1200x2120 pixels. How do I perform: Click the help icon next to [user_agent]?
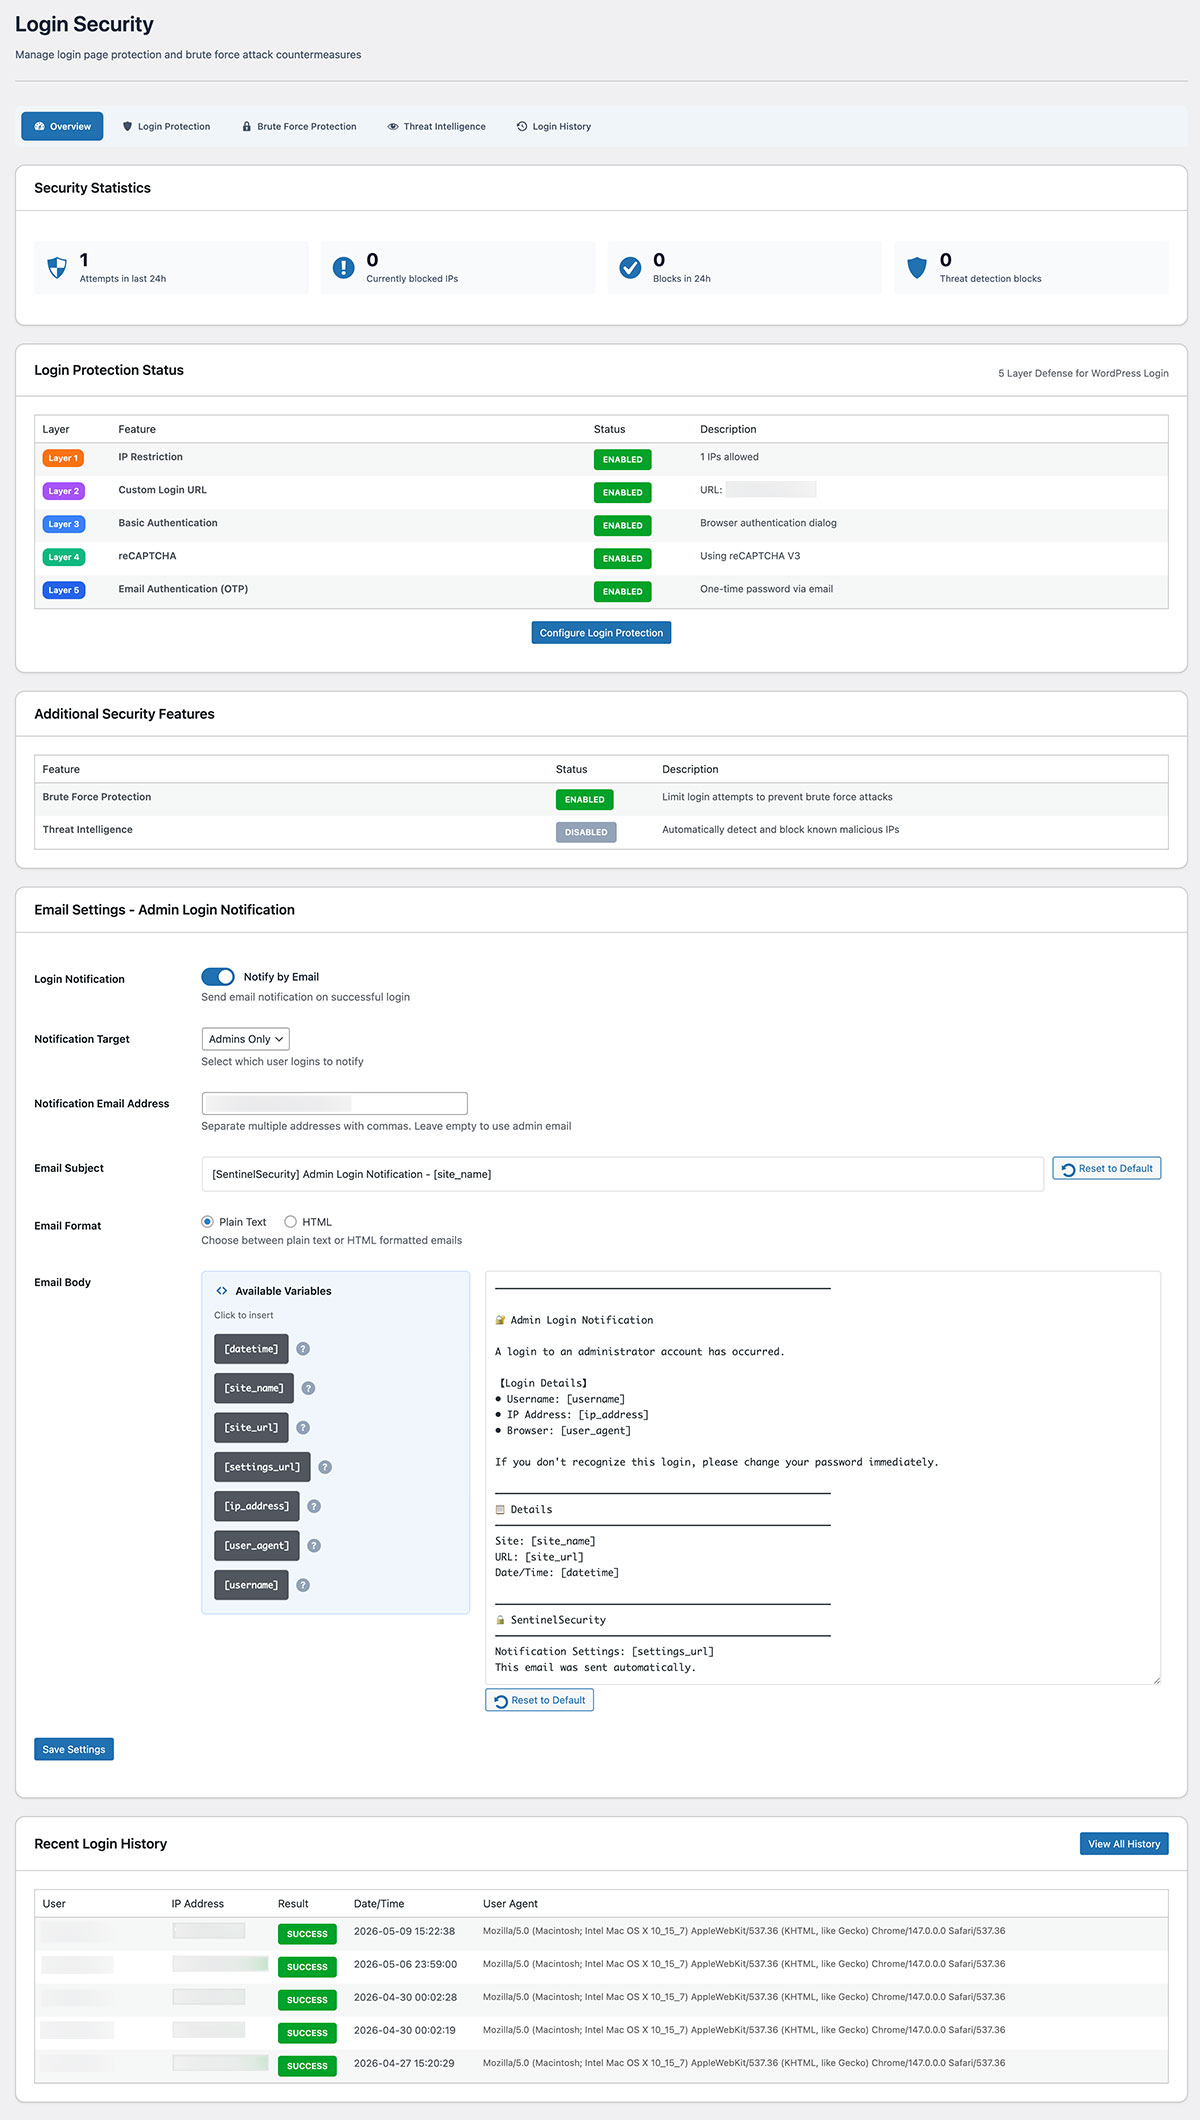[314, 1546]
